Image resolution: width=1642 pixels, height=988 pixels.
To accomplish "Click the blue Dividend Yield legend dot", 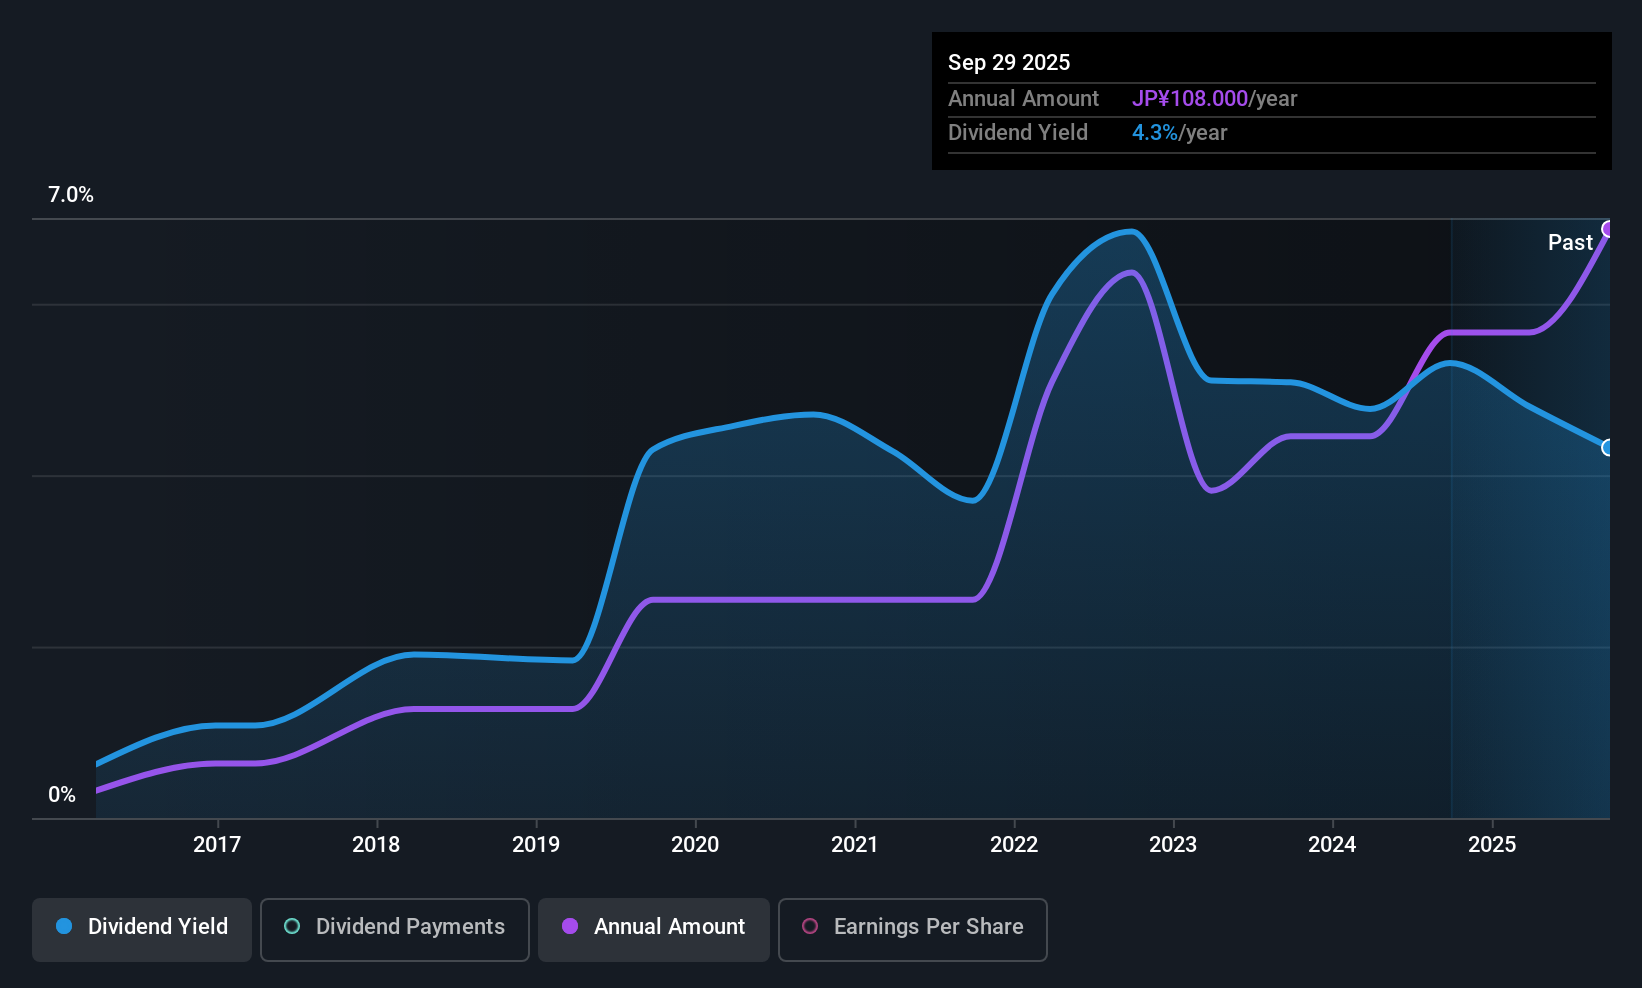I will coord(63,927).
